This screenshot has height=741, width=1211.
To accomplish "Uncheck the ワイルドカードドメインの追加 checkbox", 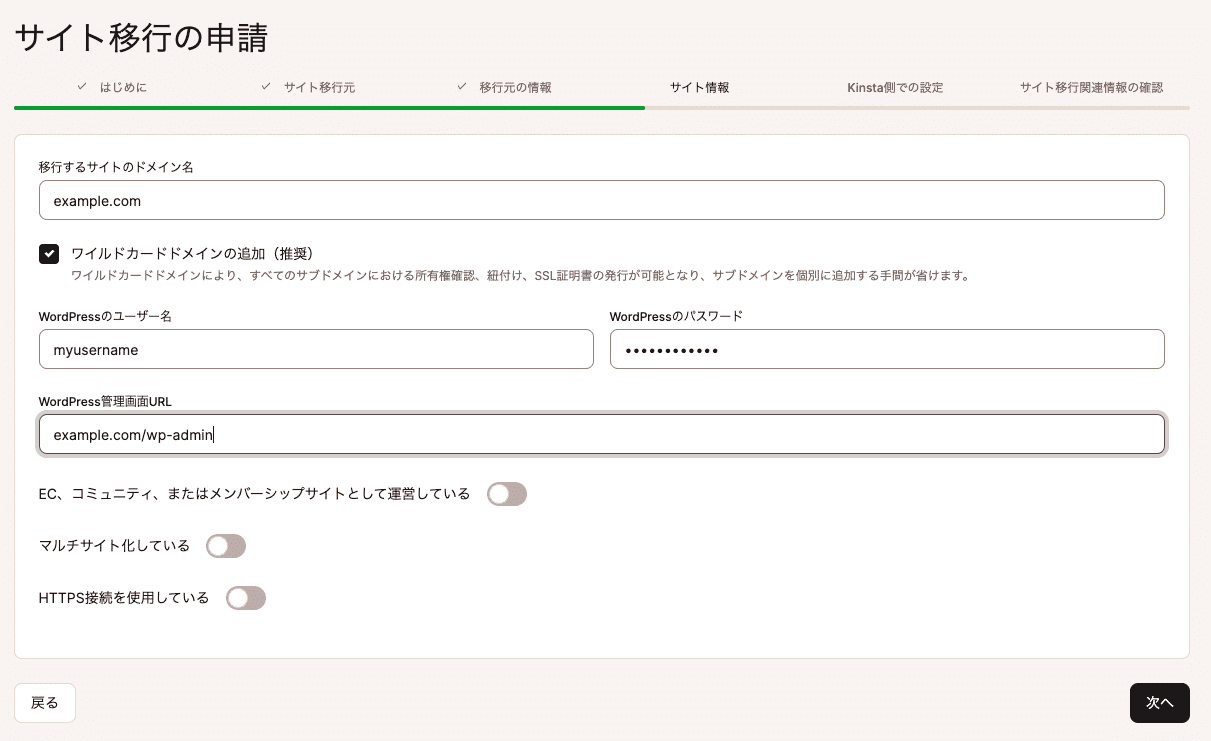I will click(49, 254).
